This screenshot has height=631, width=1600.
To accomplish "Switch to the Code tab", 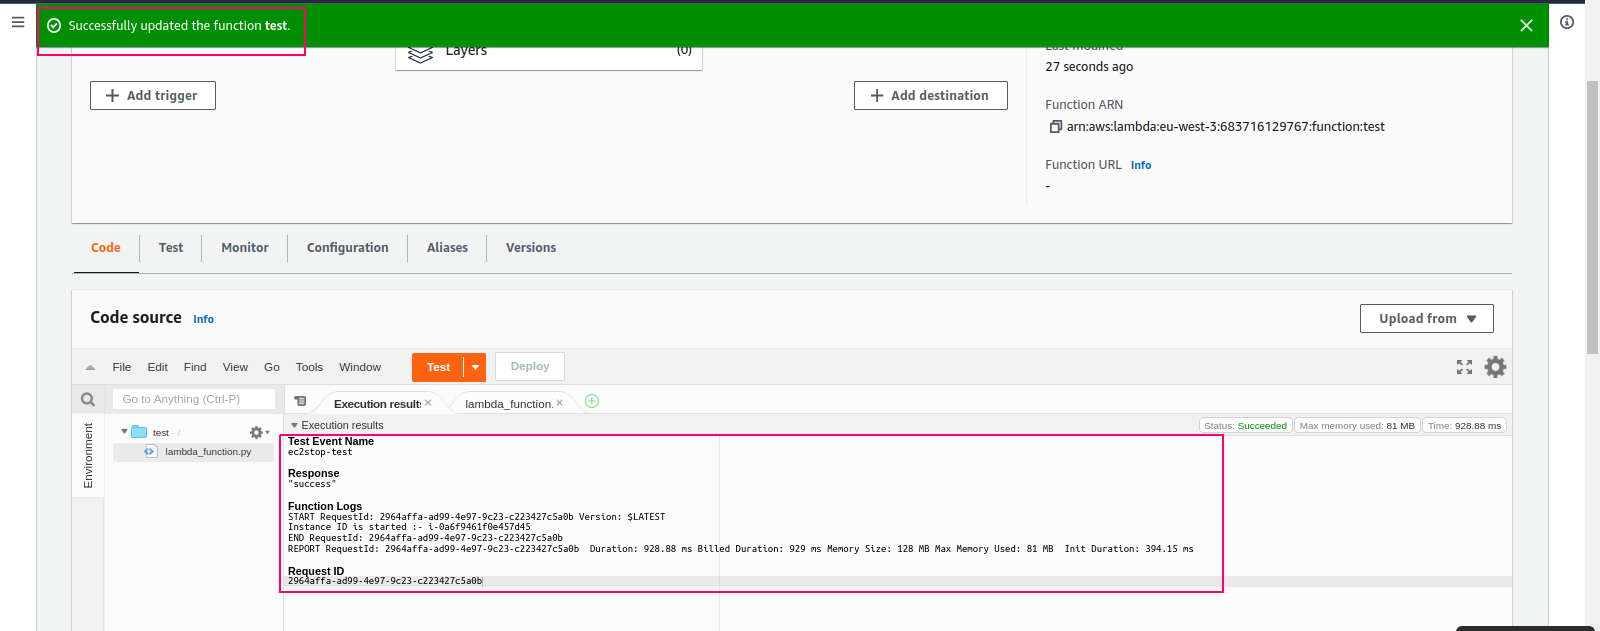I will 106,248.
